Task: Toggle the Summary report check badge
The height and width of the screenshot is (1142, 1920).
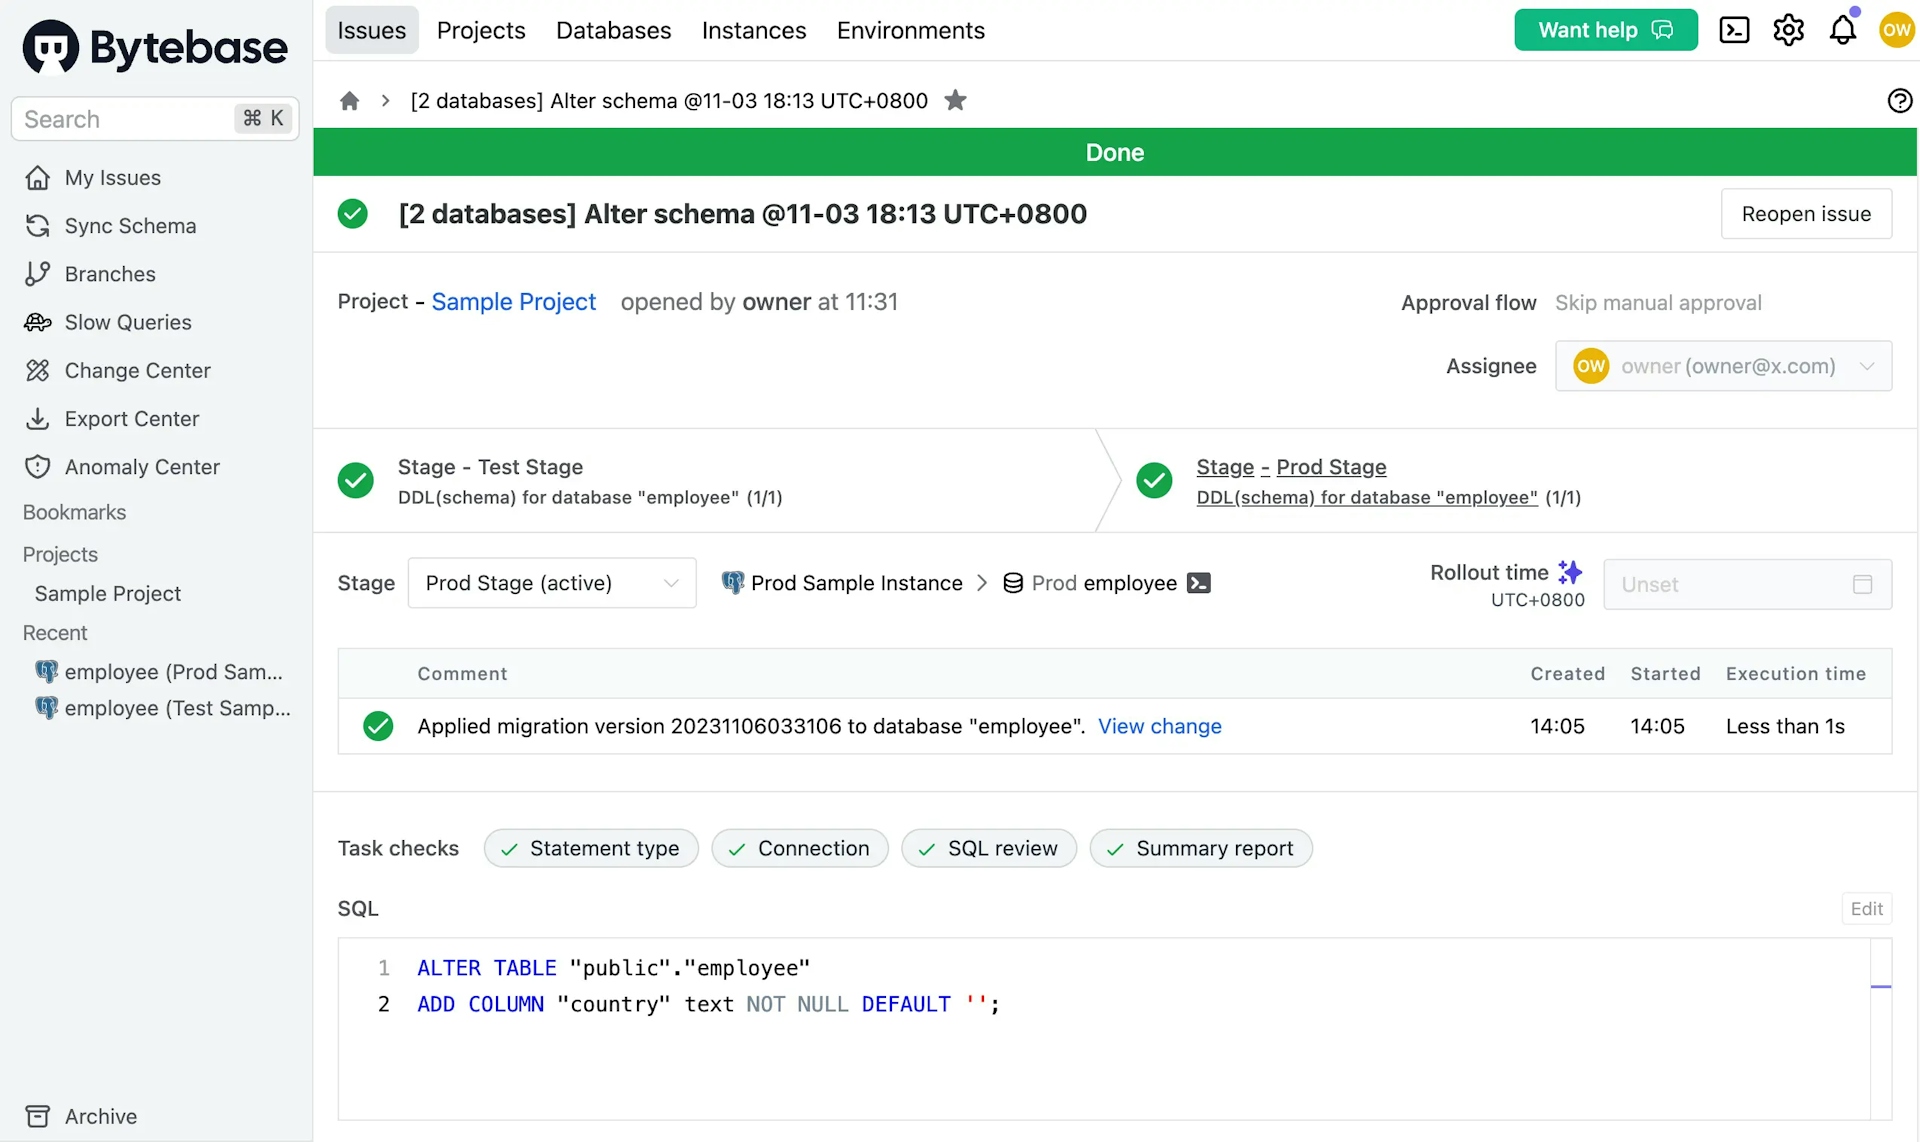Action: [x=1198, y=847]
